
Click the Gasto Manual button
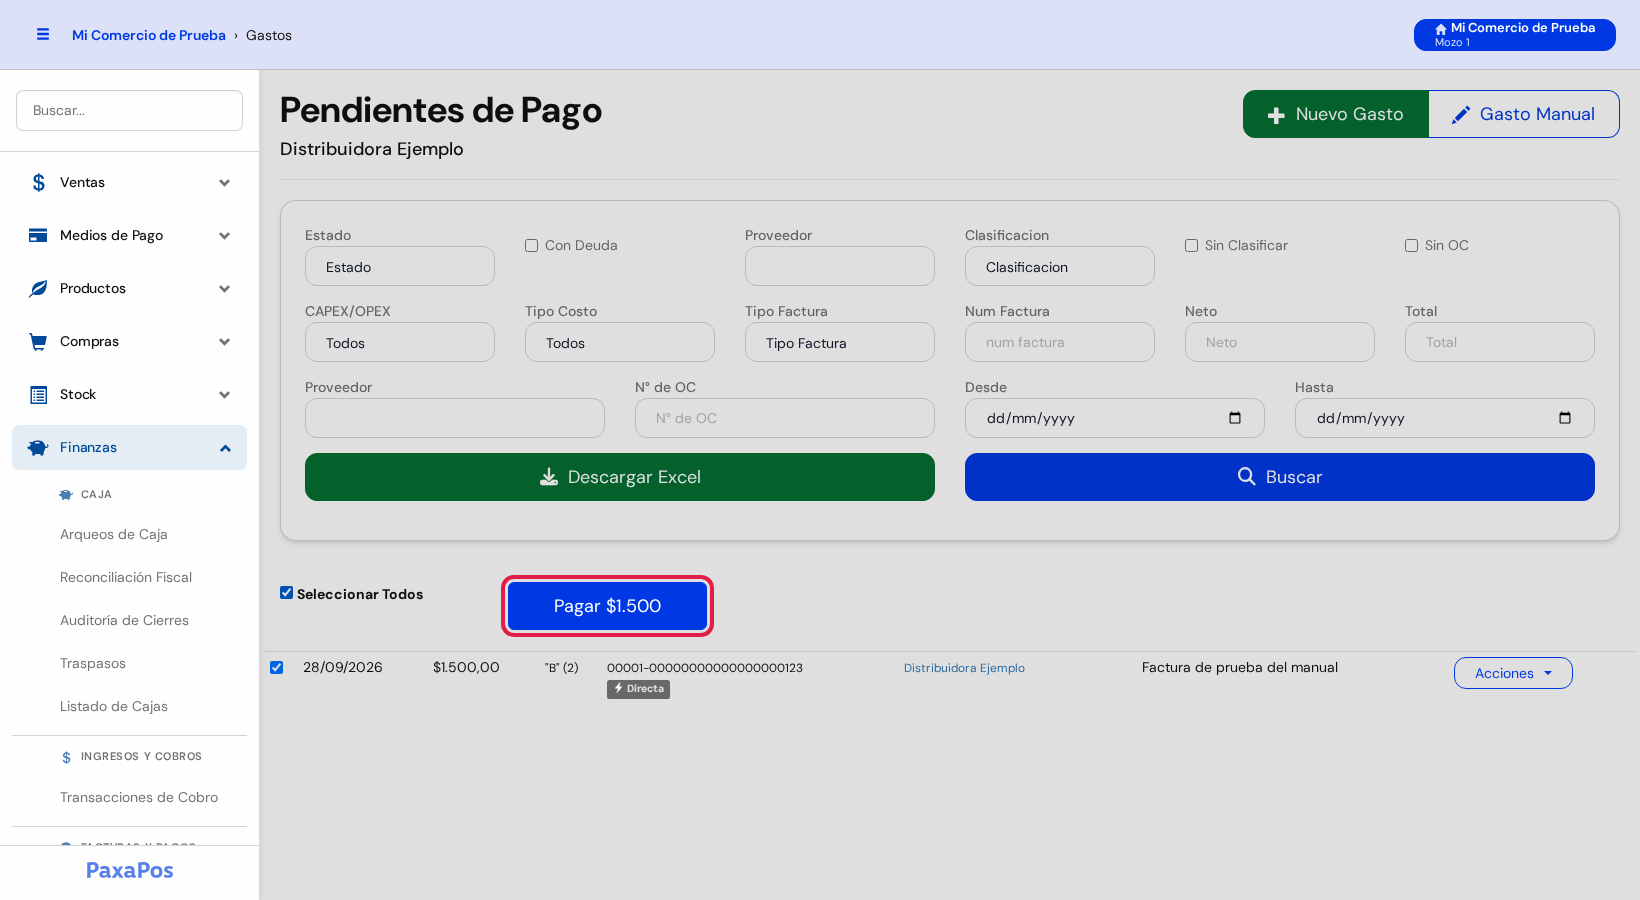click(1524, 114)
